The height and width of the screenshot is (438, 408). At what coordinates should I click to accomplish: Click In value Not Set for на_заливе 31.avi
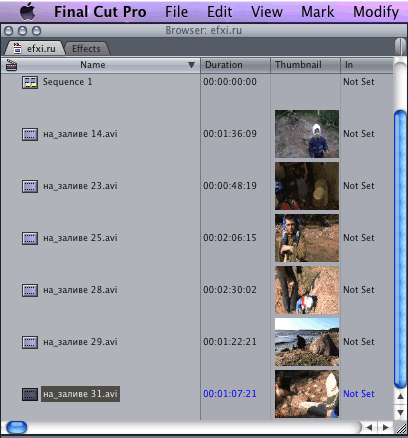(x=359, y=394)
